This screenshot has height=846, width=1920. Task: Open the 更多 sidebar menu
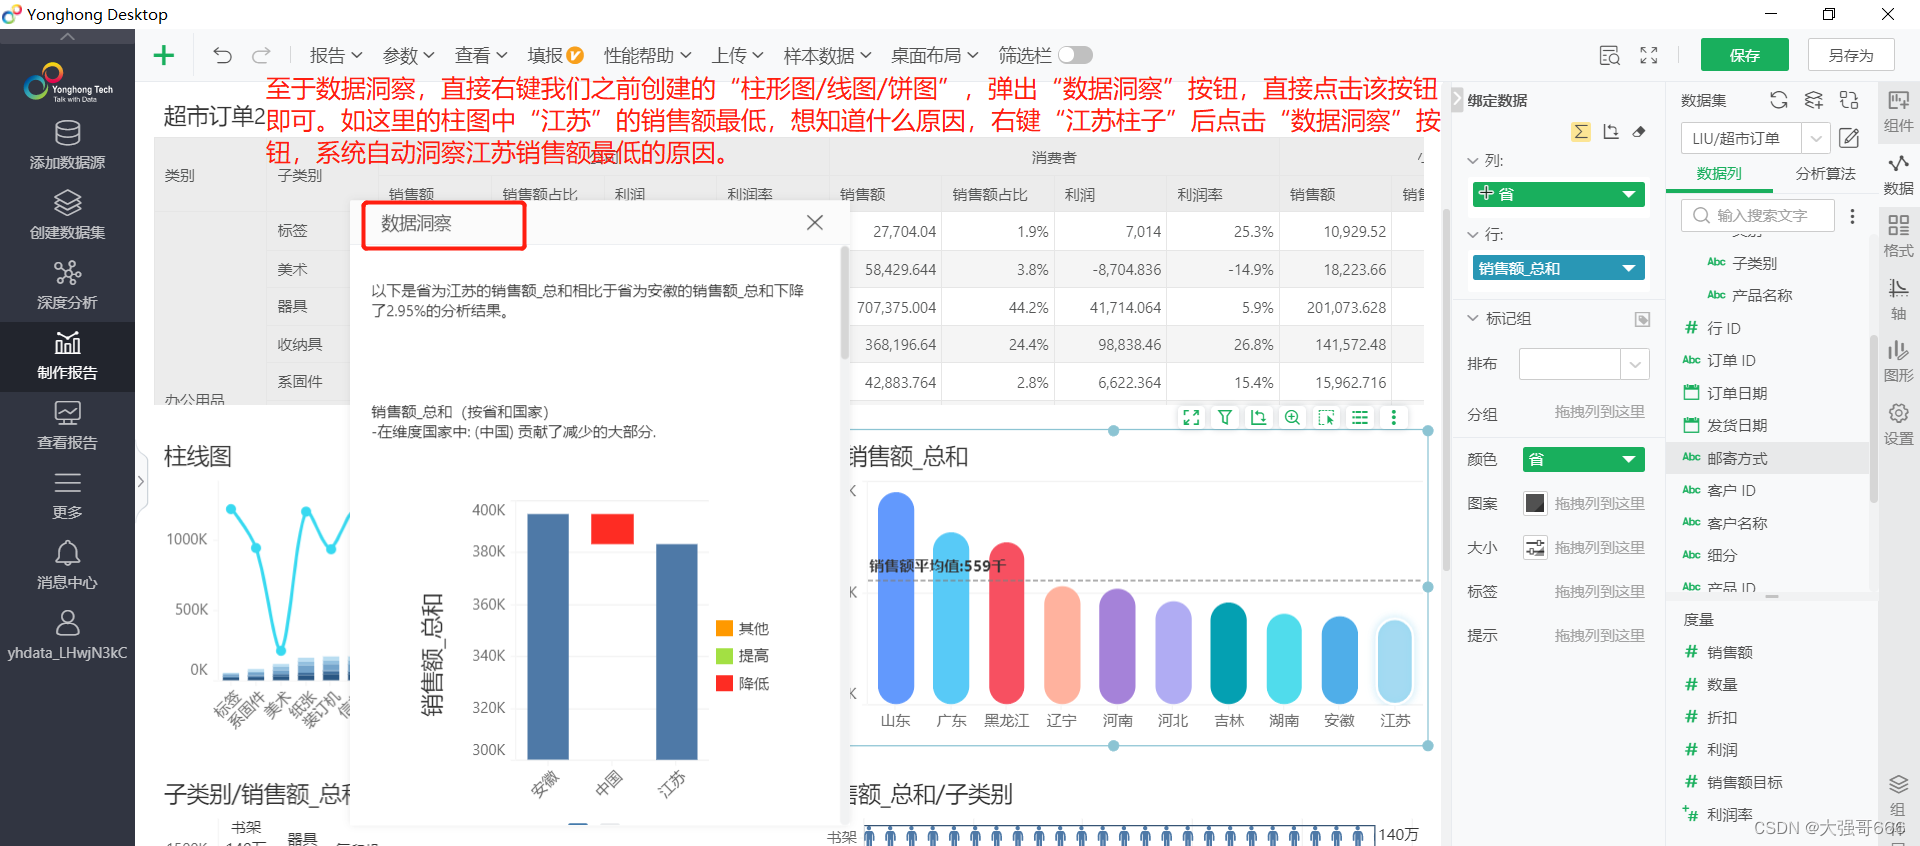[x=67, y=495]
